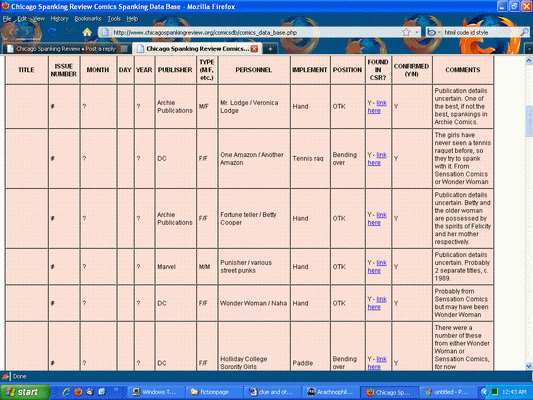Close the Chicago Spanking Review Comics tab

pos(254,49)
